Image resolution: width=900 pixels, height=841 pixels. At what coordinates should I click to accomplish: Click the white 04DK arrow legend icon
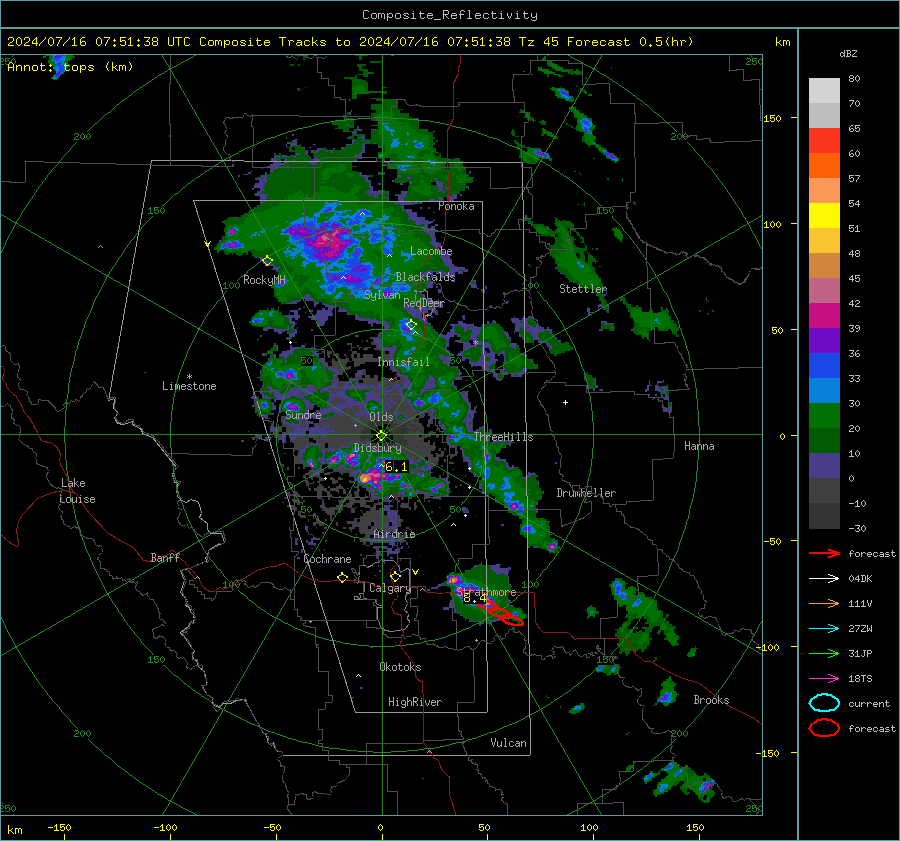coord(824,578)
